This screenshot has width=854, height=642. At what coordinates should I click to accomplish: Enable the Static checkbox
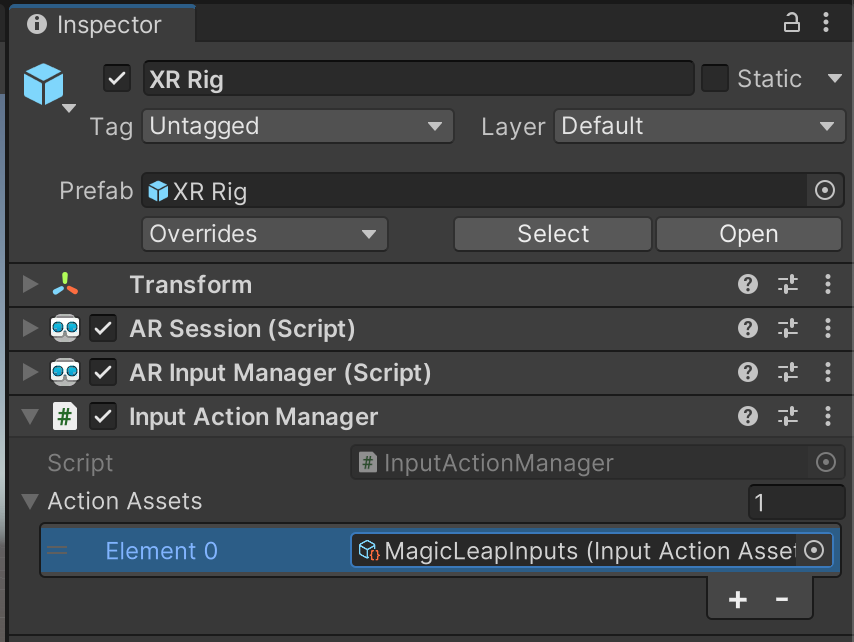click(714, 78)
